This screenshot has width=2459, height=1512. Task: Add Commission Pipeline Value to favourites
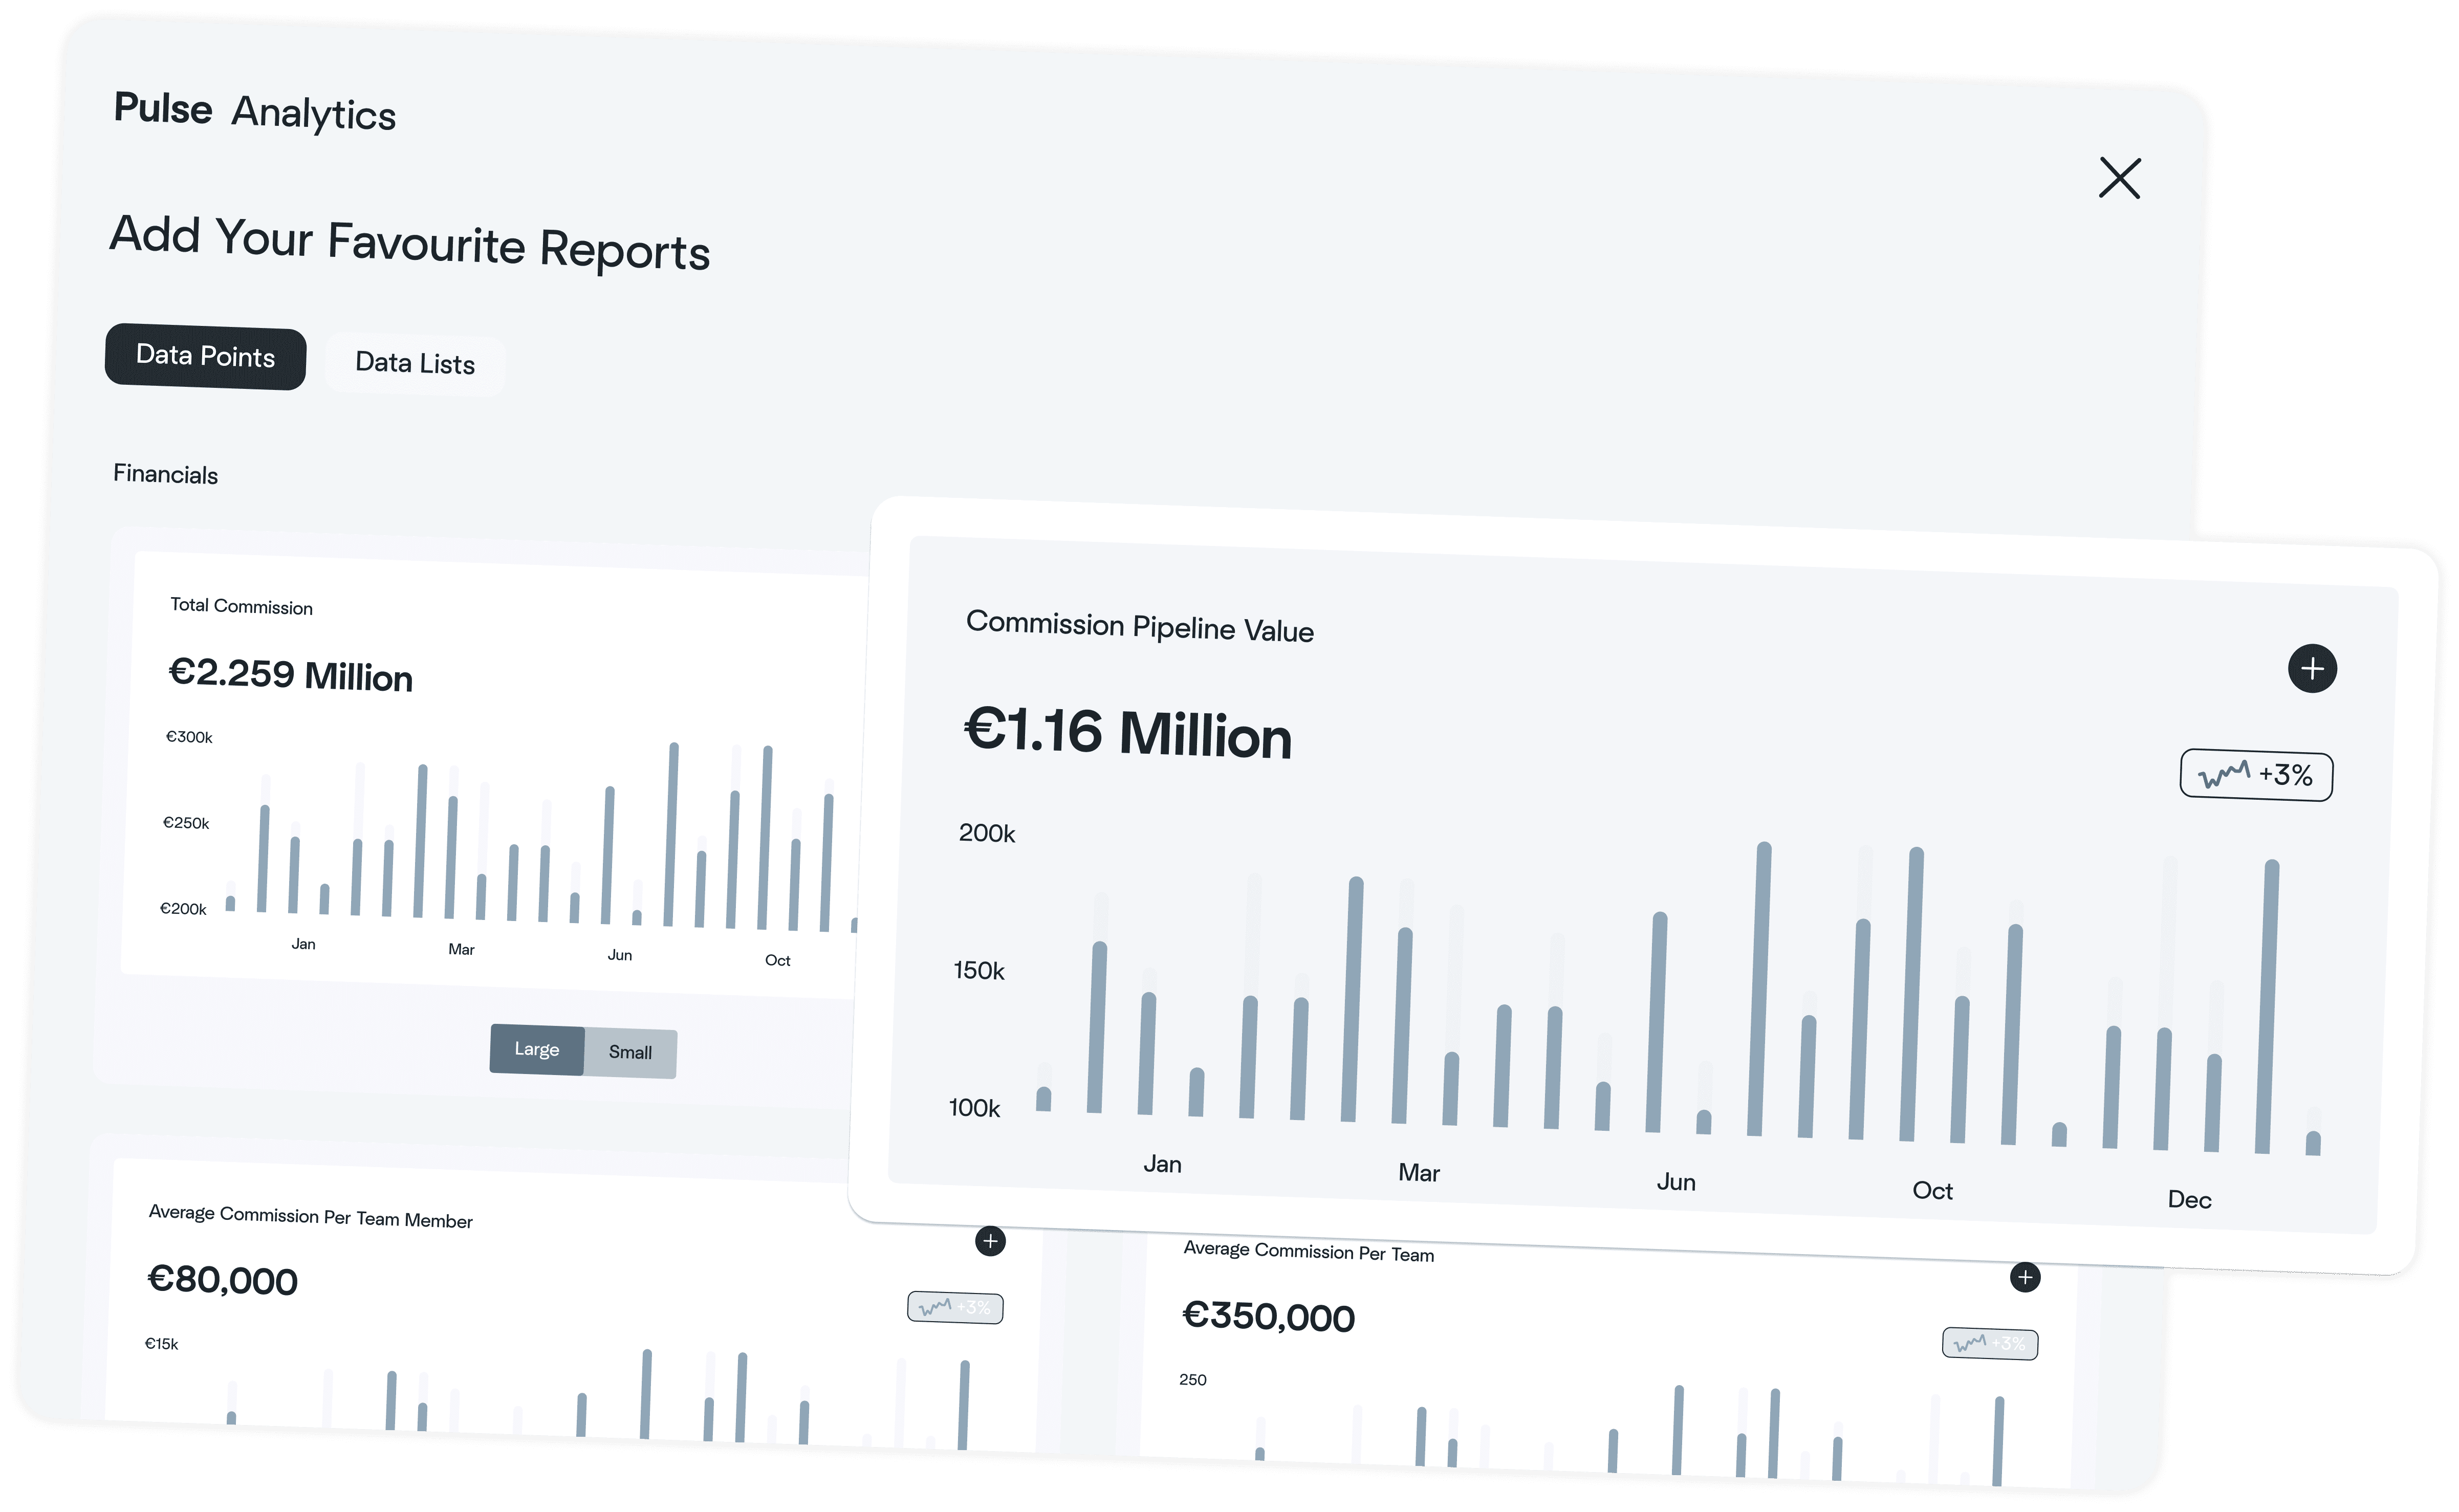pyautogui.click(x=2313, y=669)
